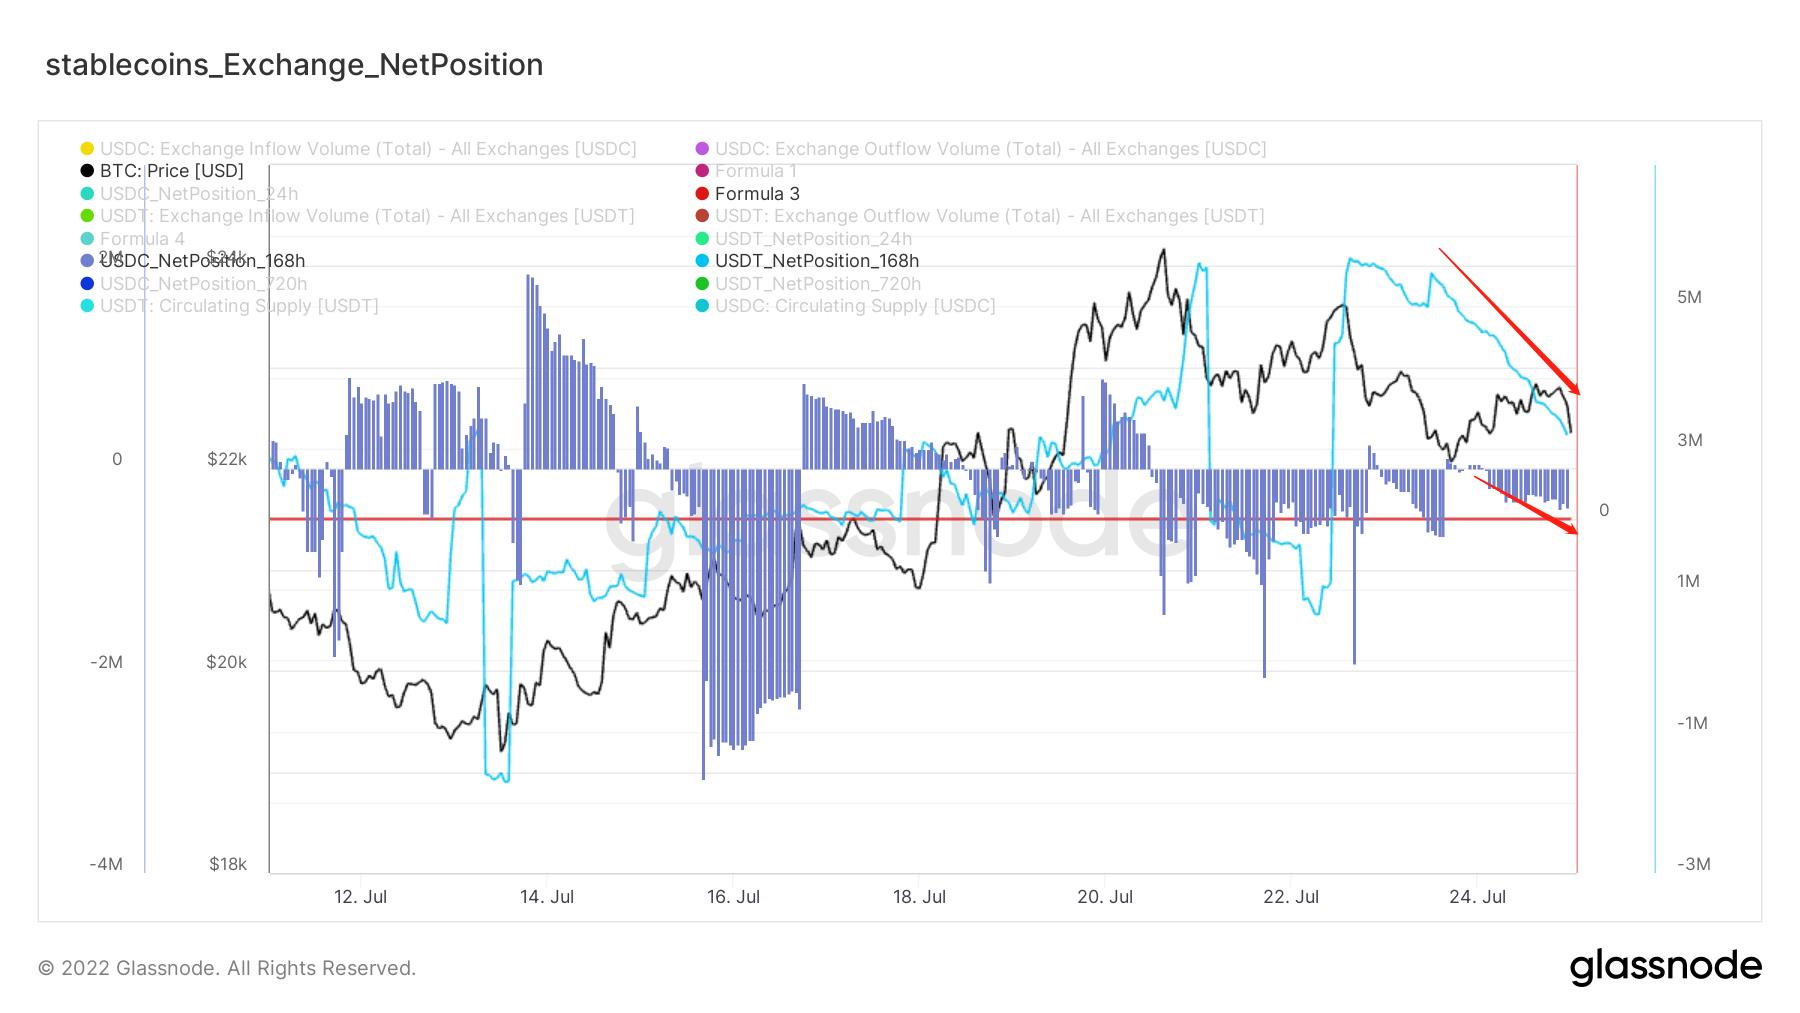The height and width of the screenshot is (1013, 1800).
Task: Click the red Formula 3 legend dot
Action: pyautogui.click(x=702, y=194)
